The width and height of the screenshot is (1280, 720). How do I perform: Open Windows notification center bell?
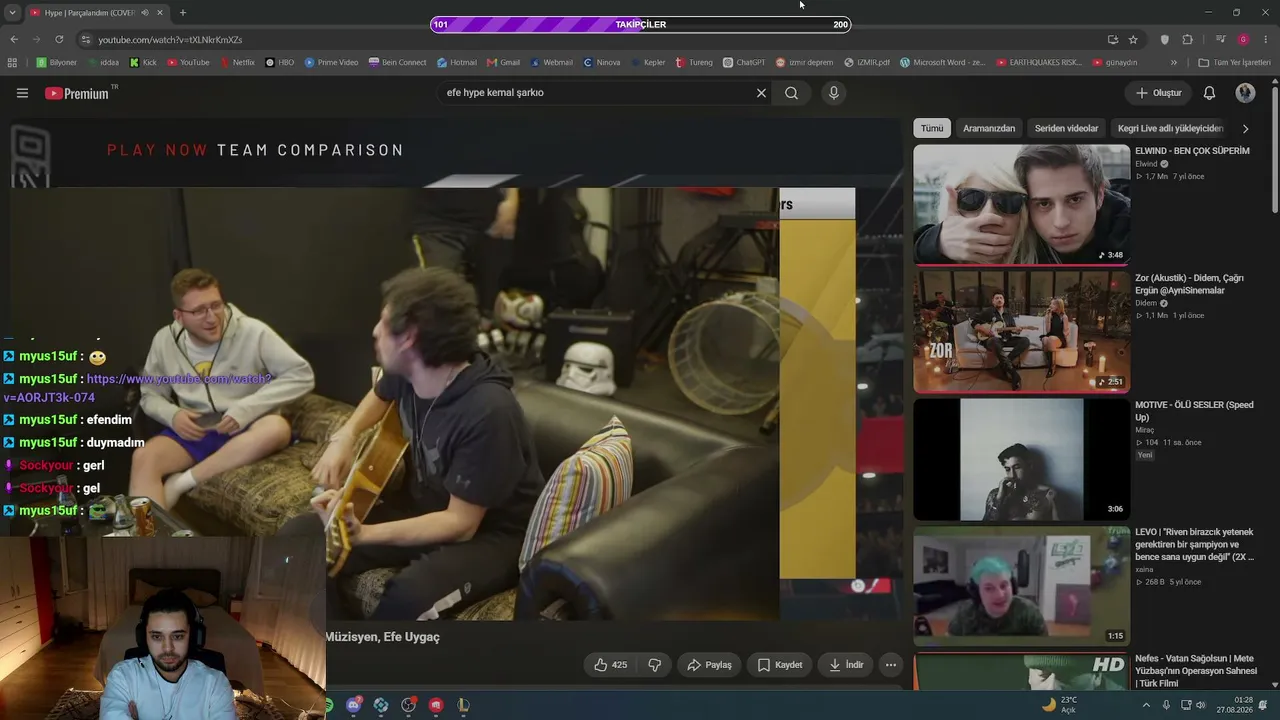pyautogui.click(x=1263, y=705)
